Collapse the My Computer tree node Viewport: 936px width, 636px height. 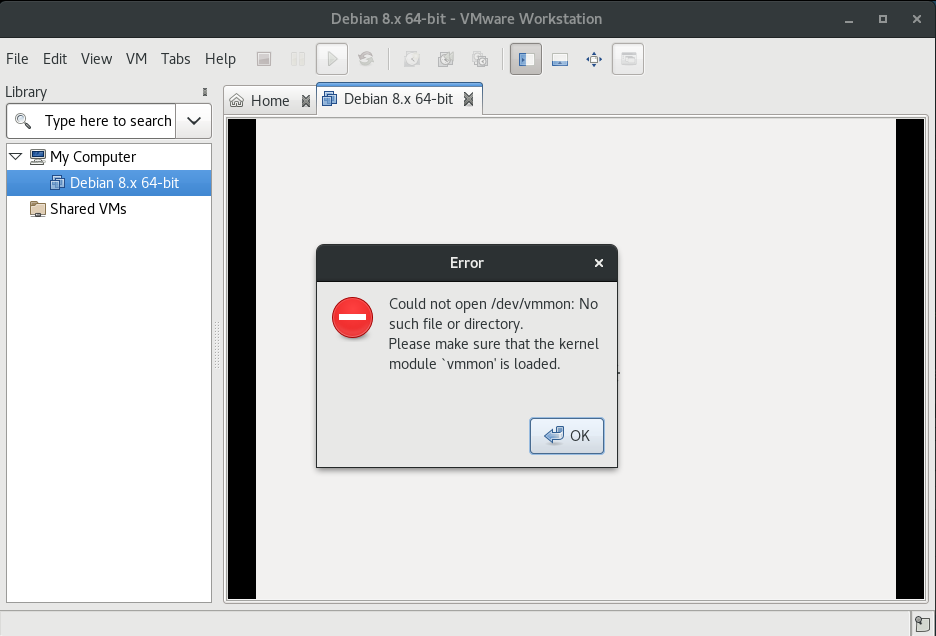tap(16, 157)
